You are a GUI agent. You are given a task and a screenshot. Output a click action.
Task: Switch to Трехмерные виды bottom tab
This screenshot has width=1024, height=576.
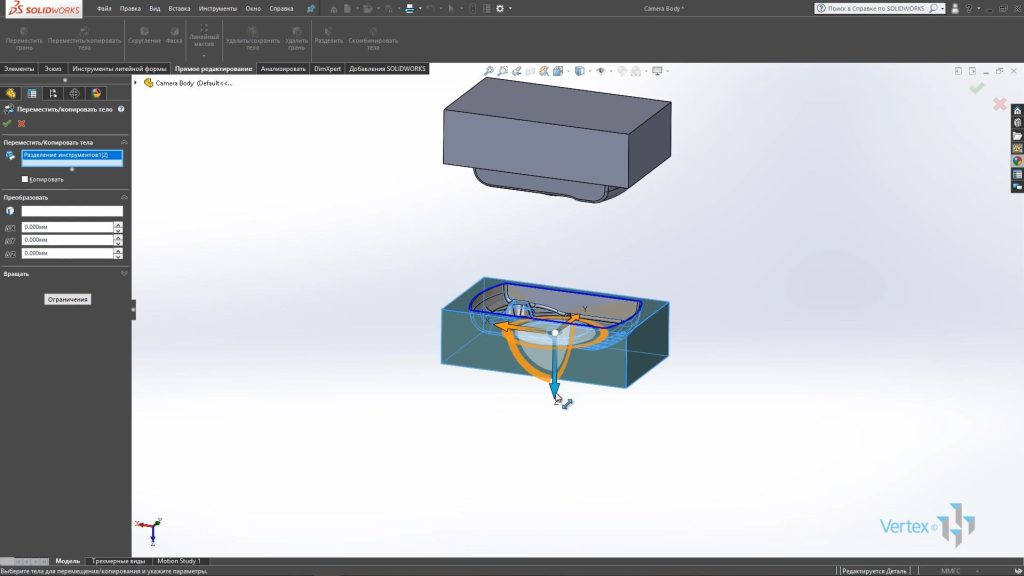click(118, 561)
